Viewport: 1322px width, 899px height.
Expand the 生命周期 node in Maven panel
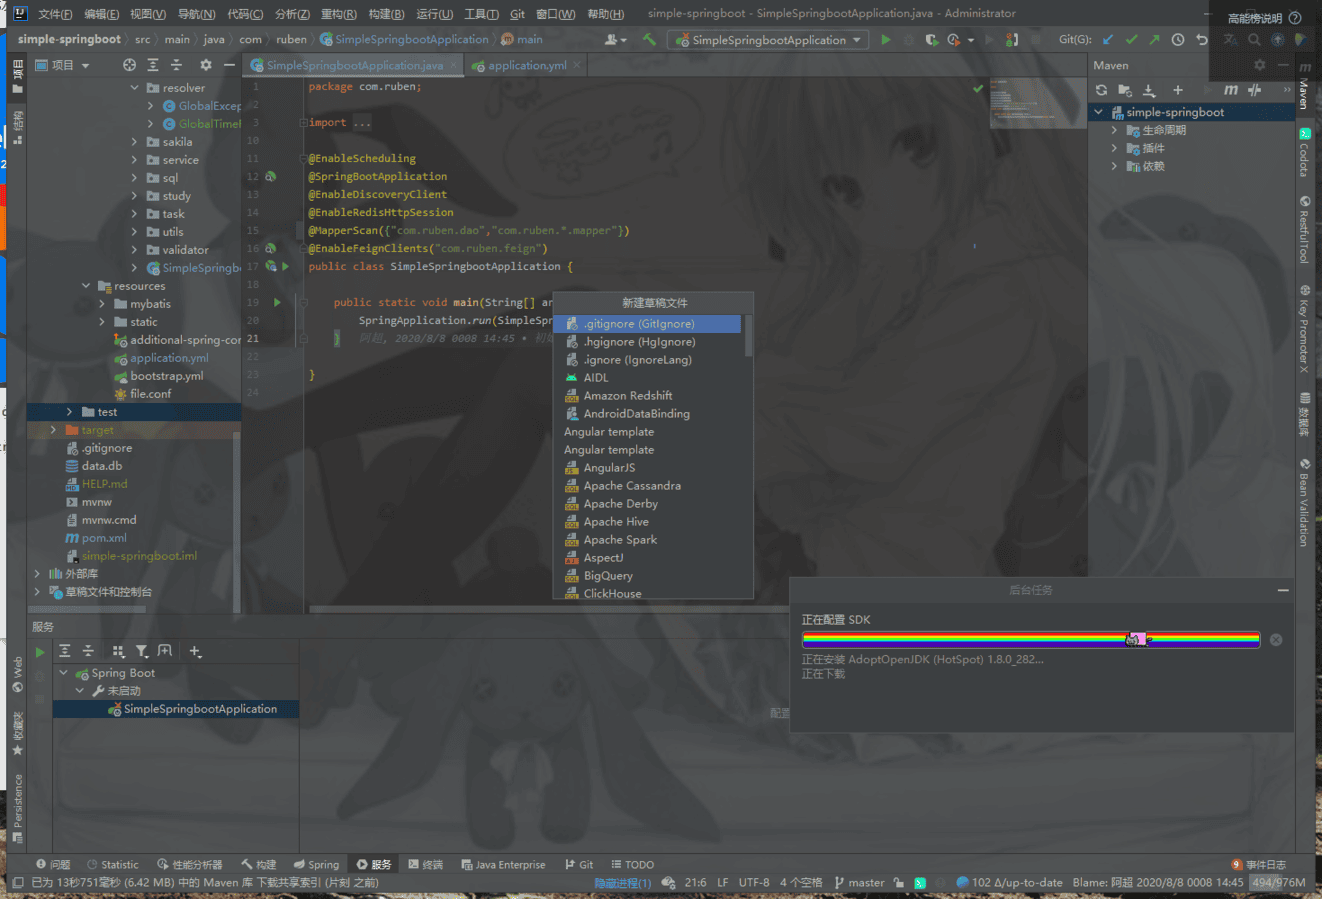click(x=1114, y=130)
